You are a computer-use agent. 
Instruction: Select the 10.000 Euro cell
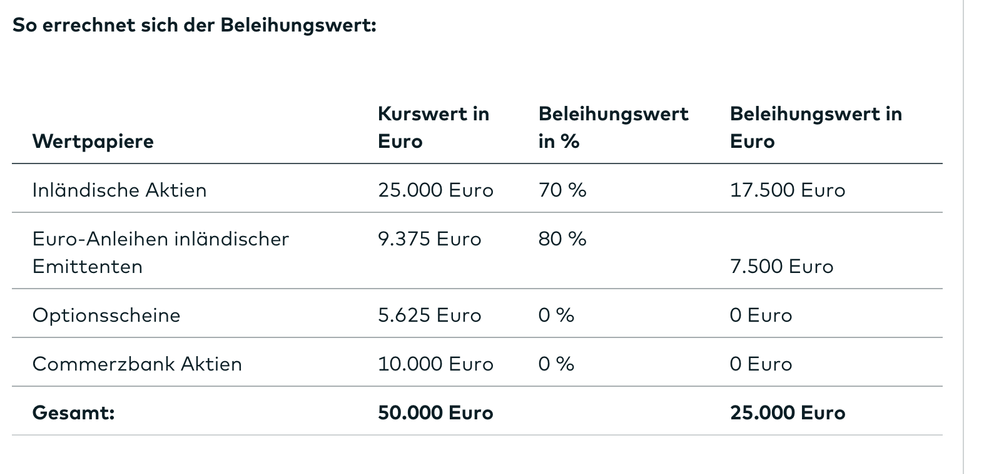[x=435, y=364]
